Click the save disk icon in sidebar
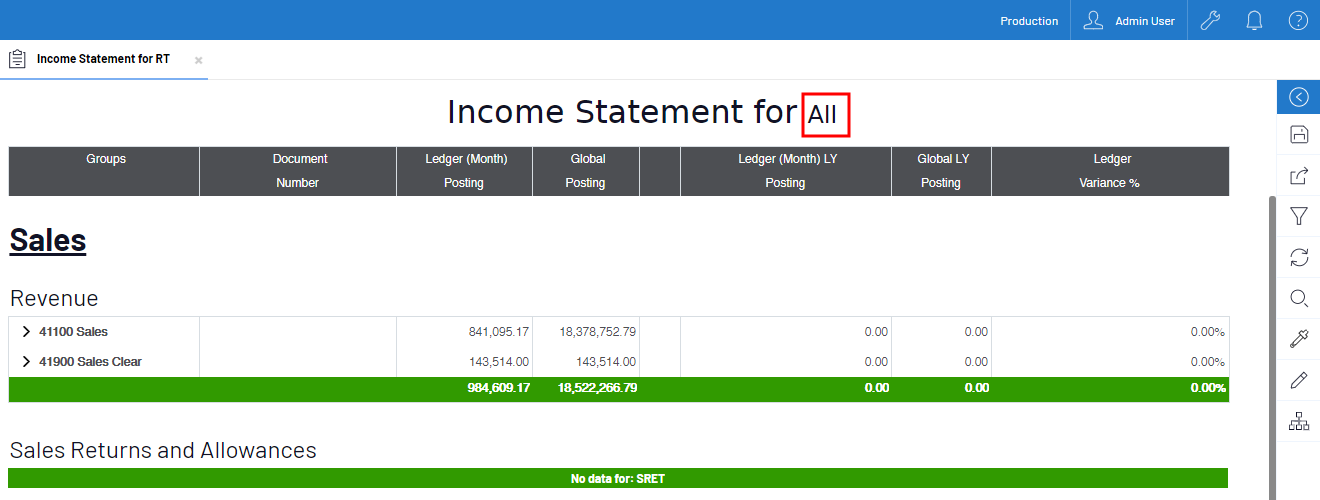Screen dimensions: 1320x500 pyautogui.click(x=1298, y=135)
